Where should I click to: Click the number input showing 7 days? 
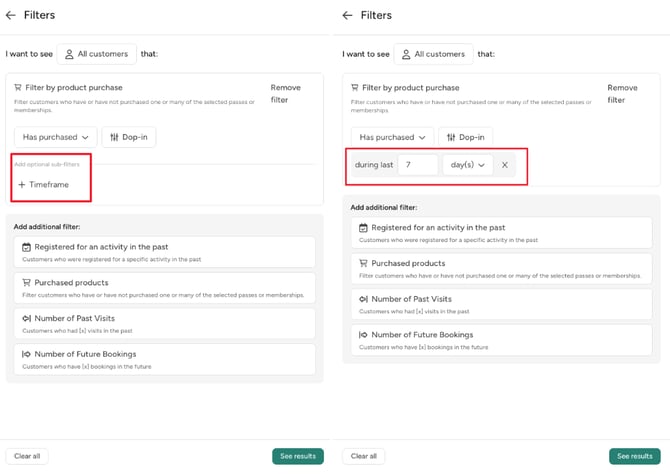pyautogui.click(x=417, y=165)
